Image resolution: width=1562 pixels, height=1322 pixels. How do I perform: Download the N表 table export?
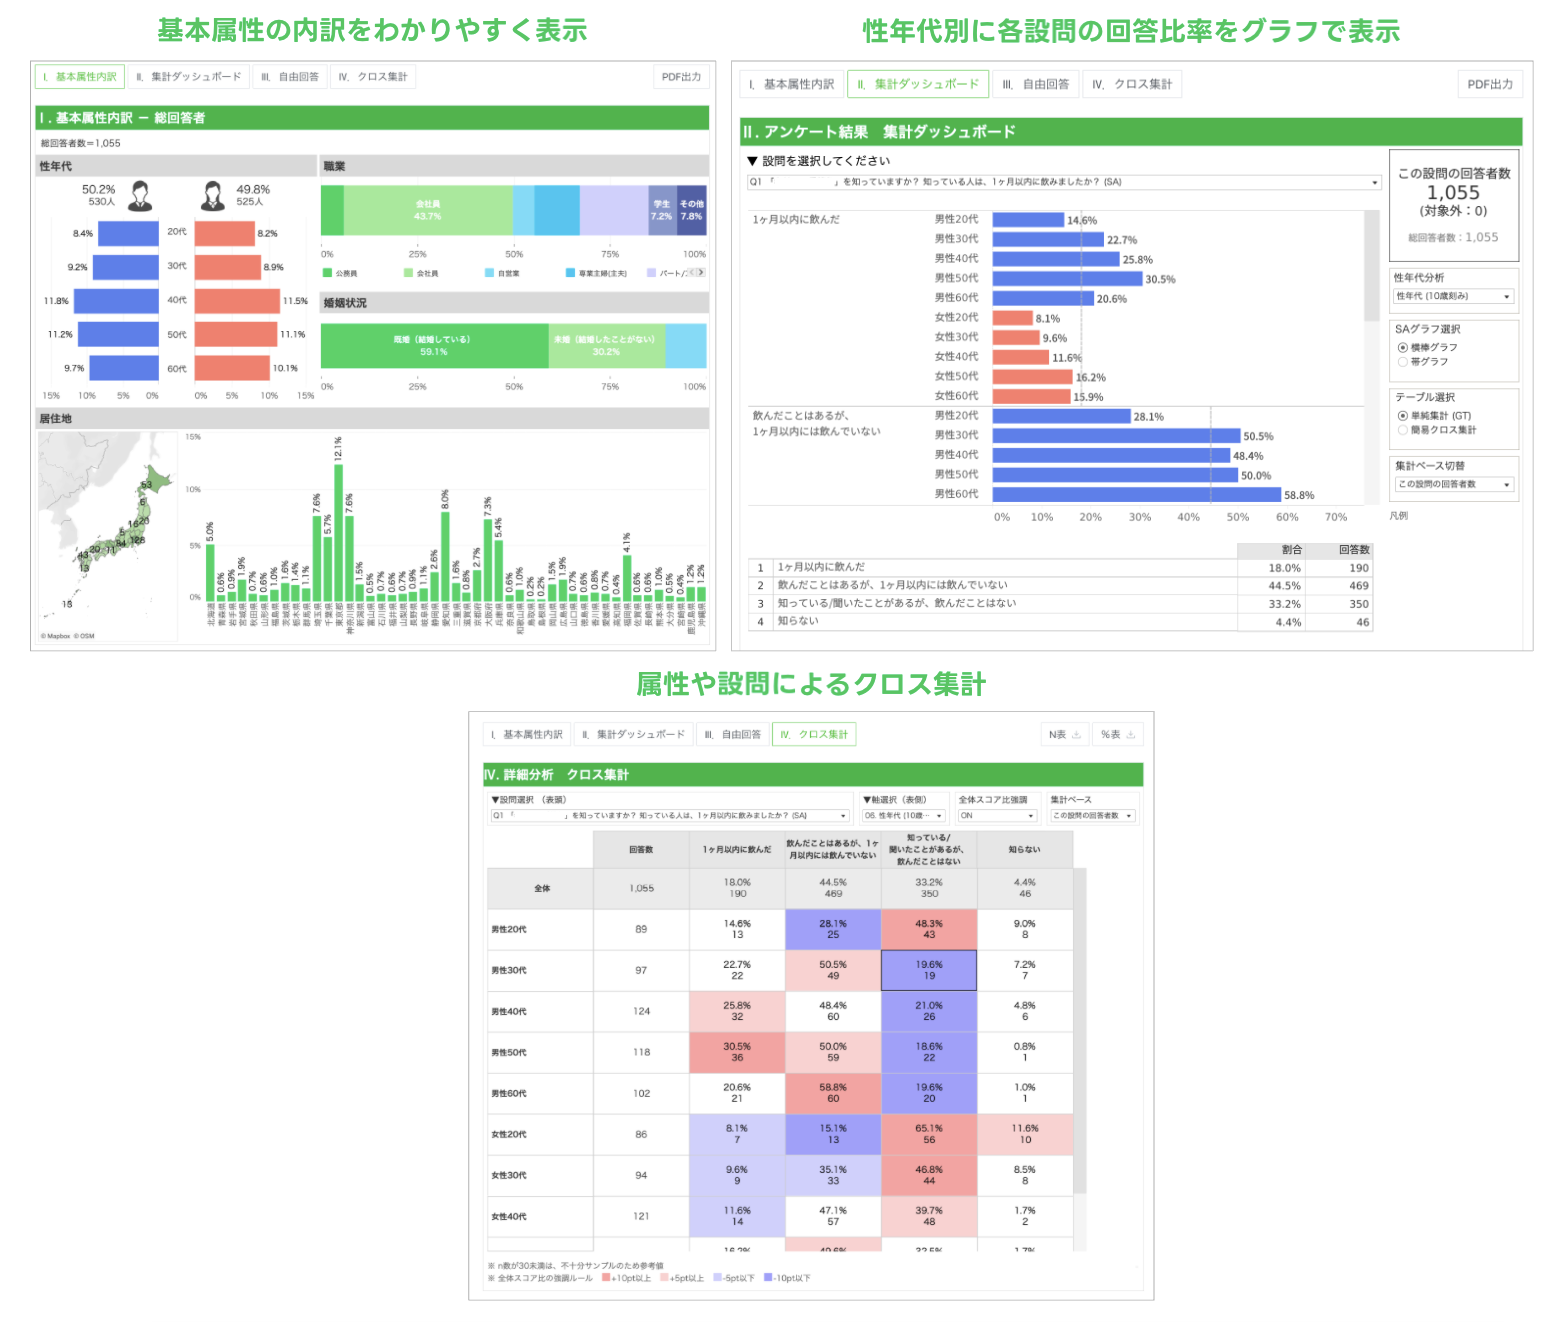click(1064, 735)
